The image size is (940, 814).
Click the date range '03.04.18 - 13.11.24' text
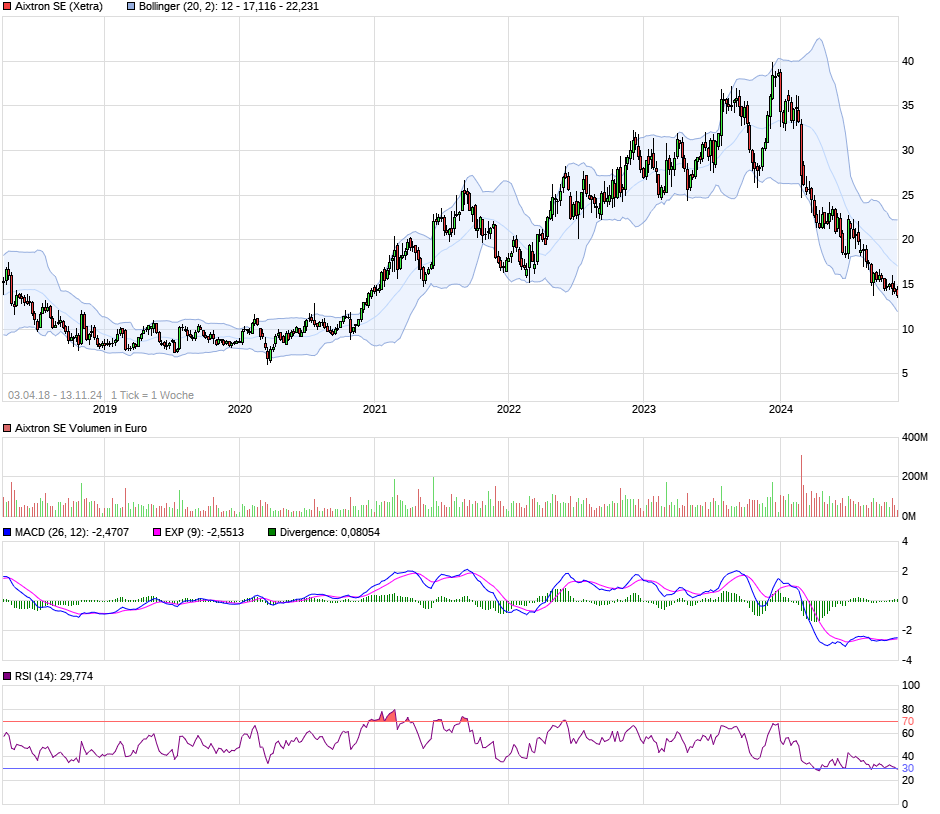pos(55,396)
